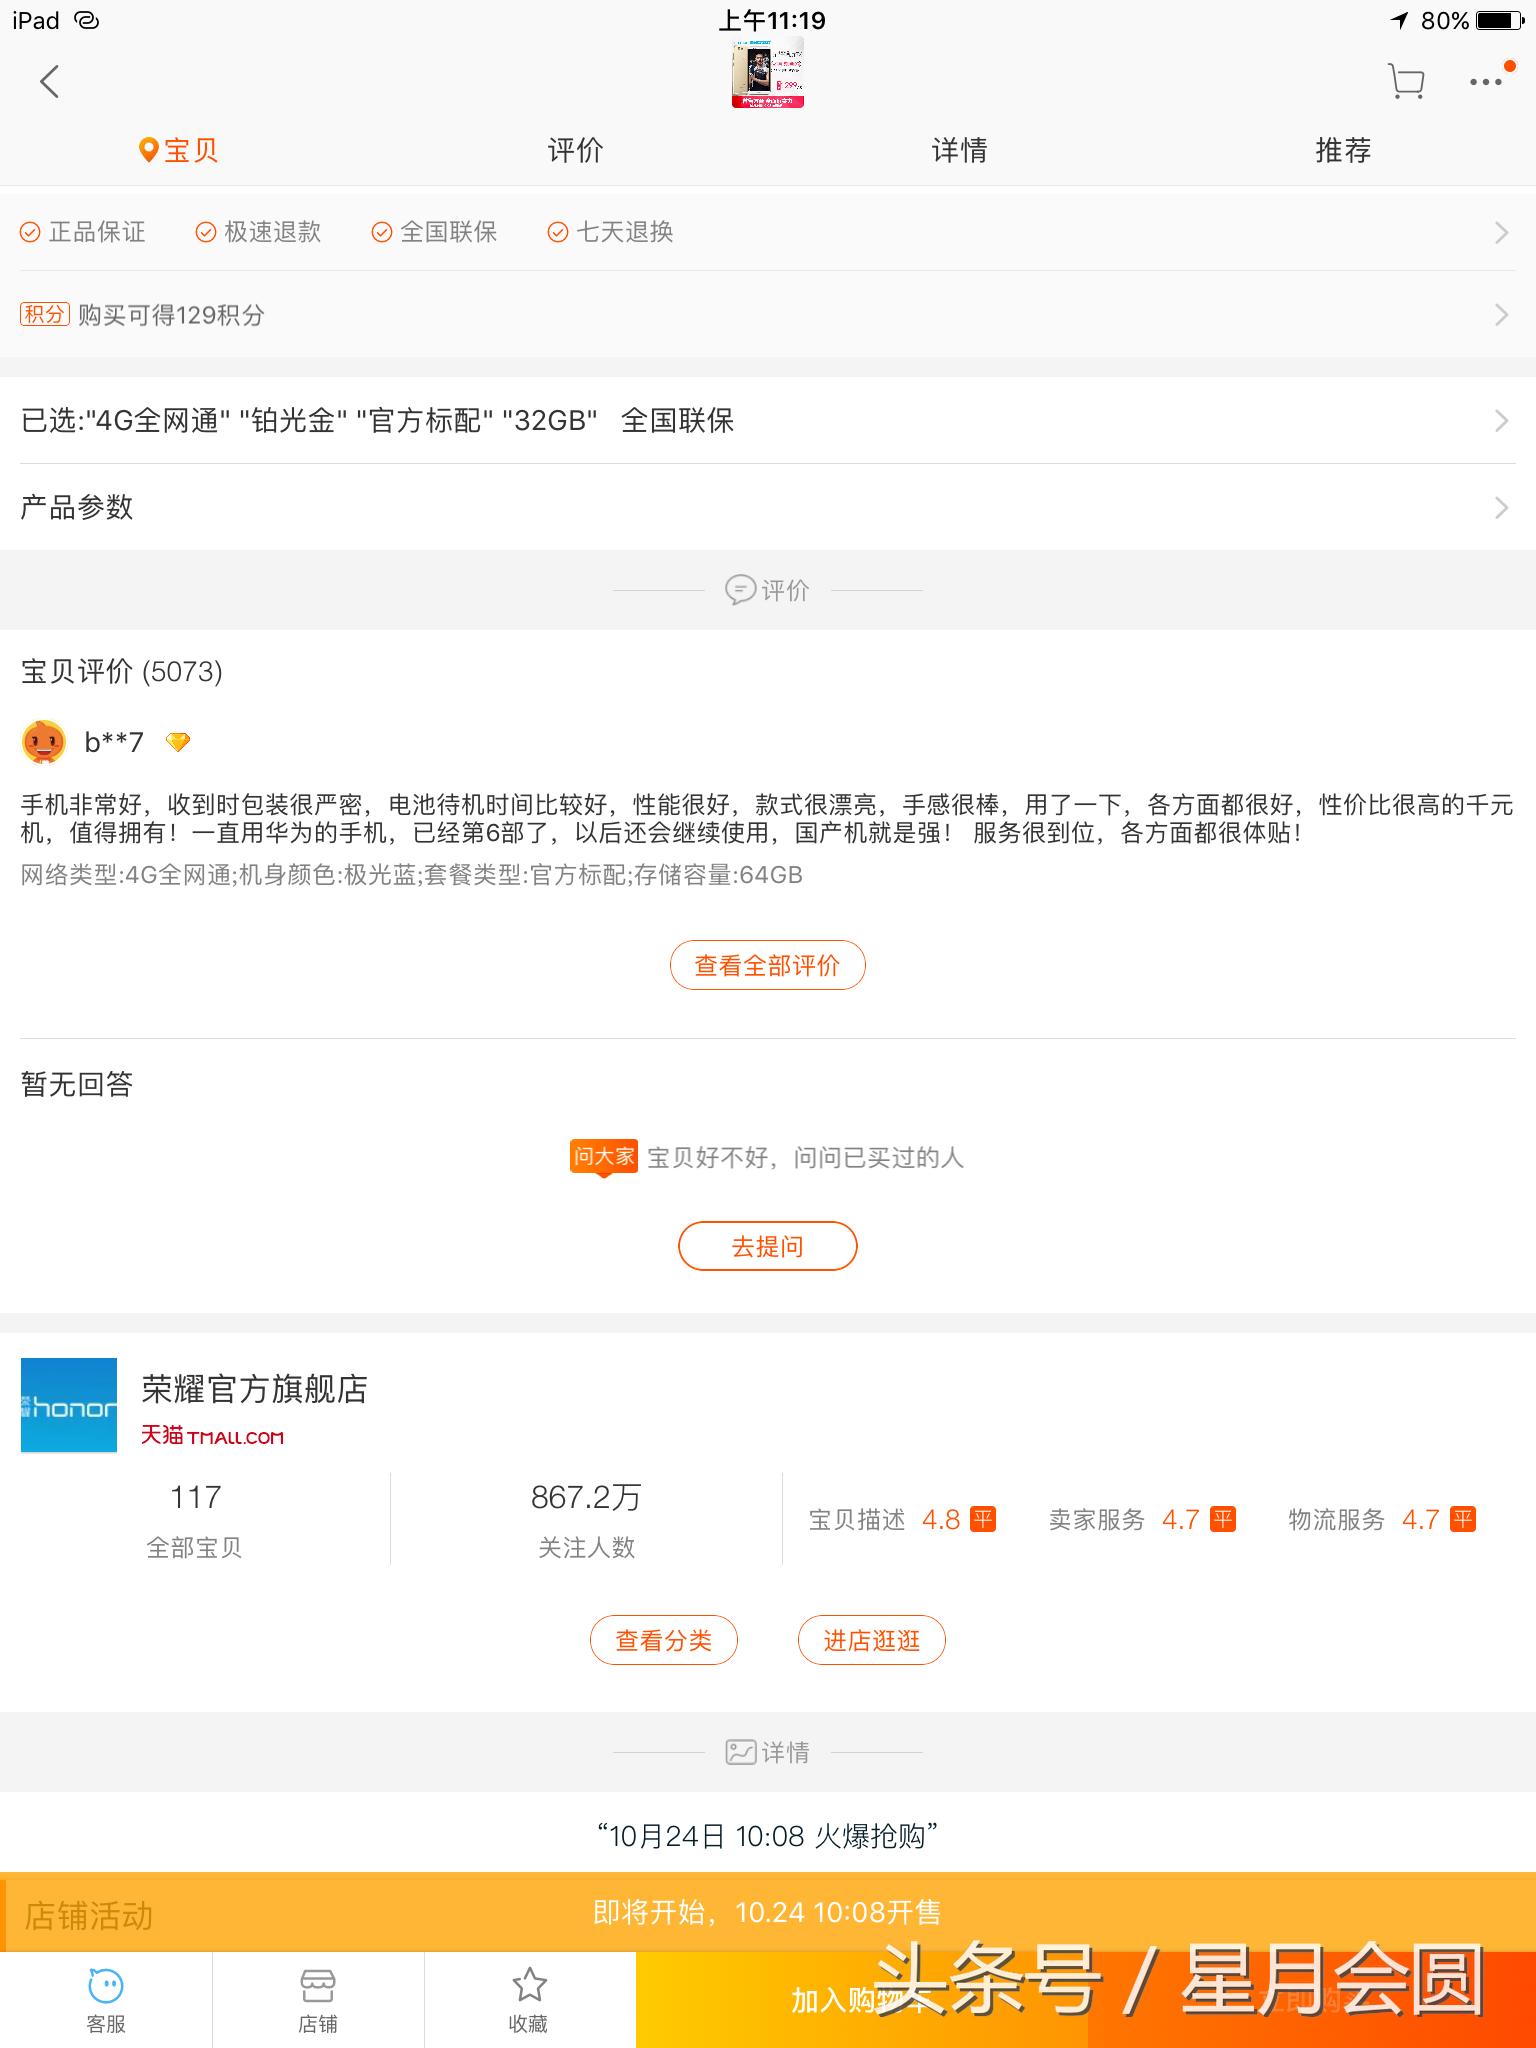Open the three-dot more menu

click(1486, 80)
